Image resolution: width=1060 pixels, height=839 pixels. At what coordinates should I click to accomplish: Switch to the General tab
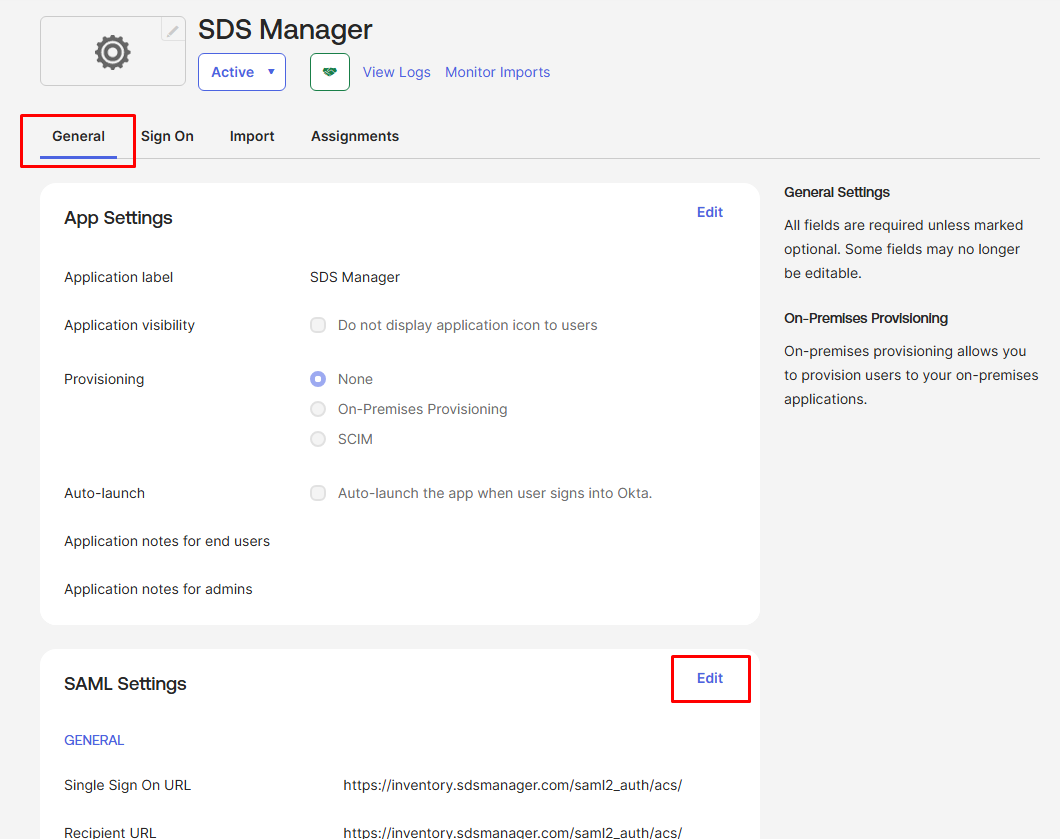78,136
